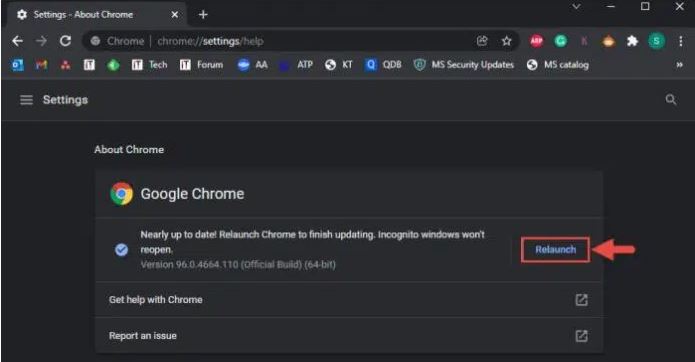Screen dimensions: 695x362
Task: Open the Settings hamburger menu
Action: (x=27, y=100)
